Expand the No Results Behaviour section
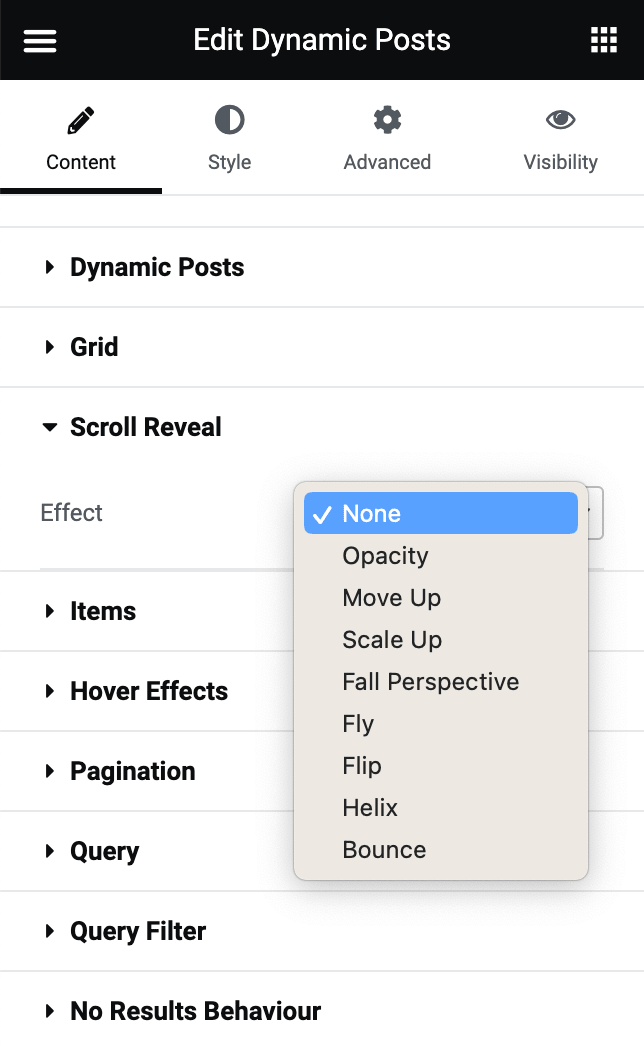644x1046 pixels. click(x=195, y=1011)
